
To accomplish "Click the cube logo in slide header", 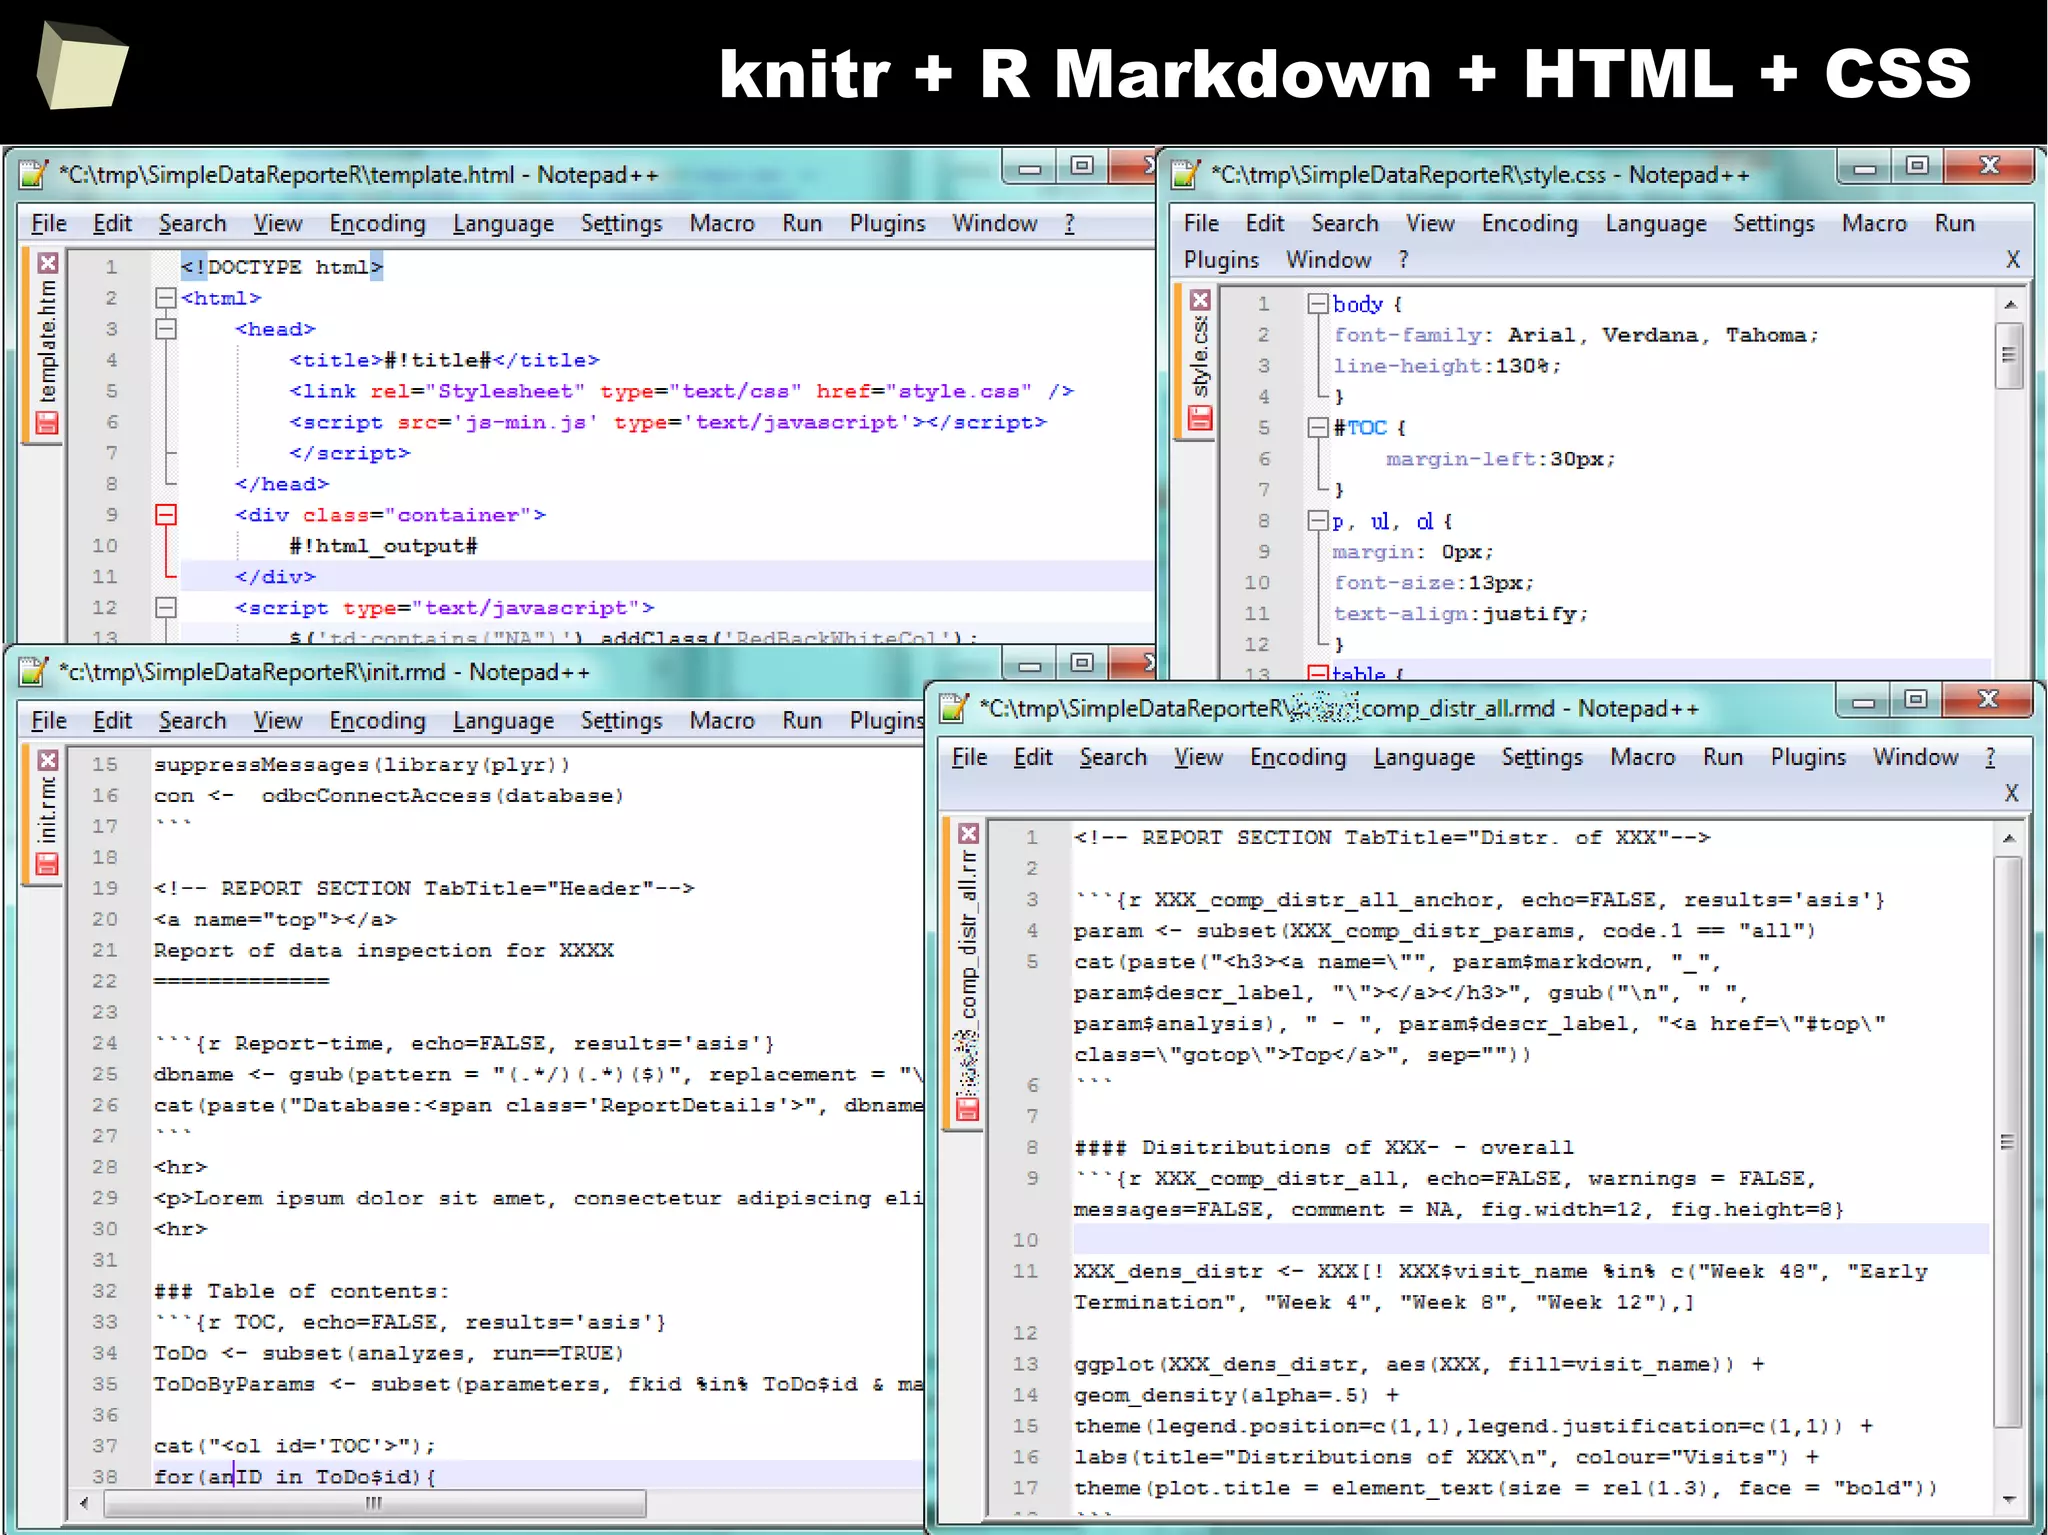I will click(82, 64).
